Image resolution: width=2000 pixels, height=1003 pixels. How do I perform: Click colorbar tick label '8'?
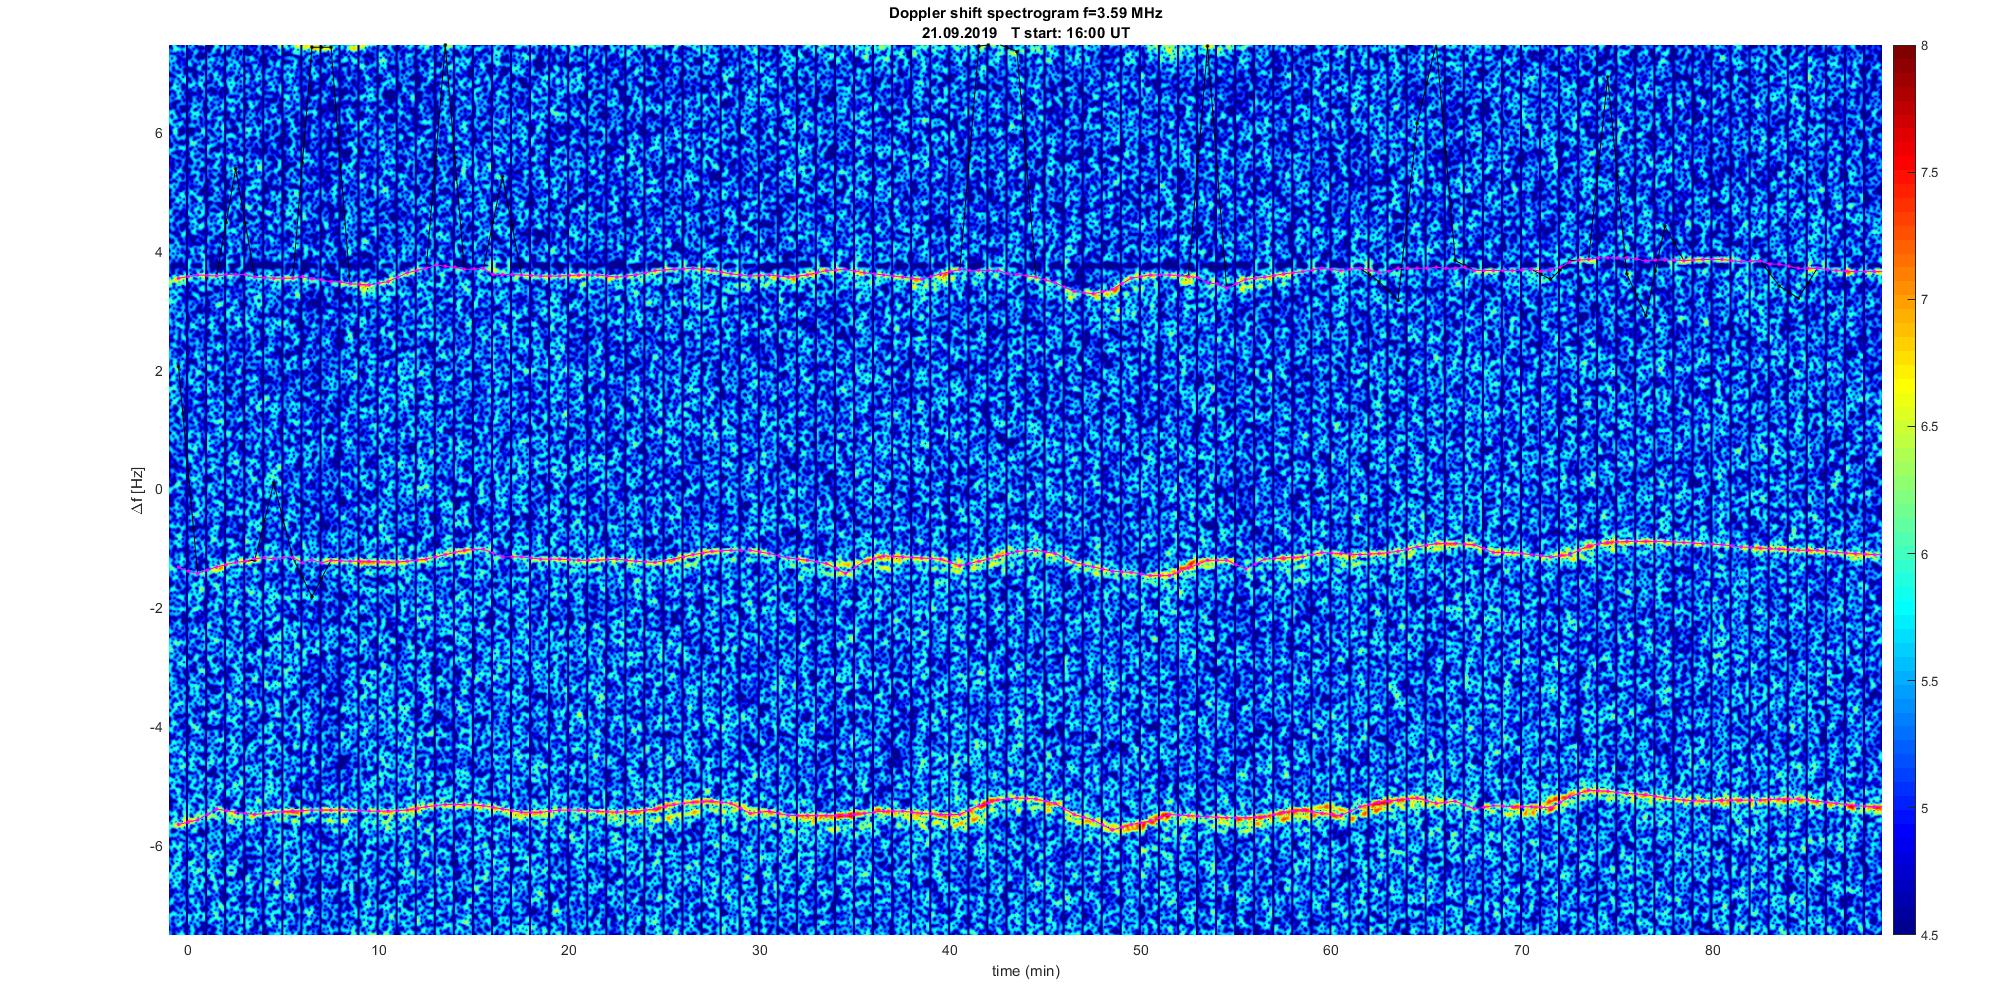click(x=1925, y=46)
